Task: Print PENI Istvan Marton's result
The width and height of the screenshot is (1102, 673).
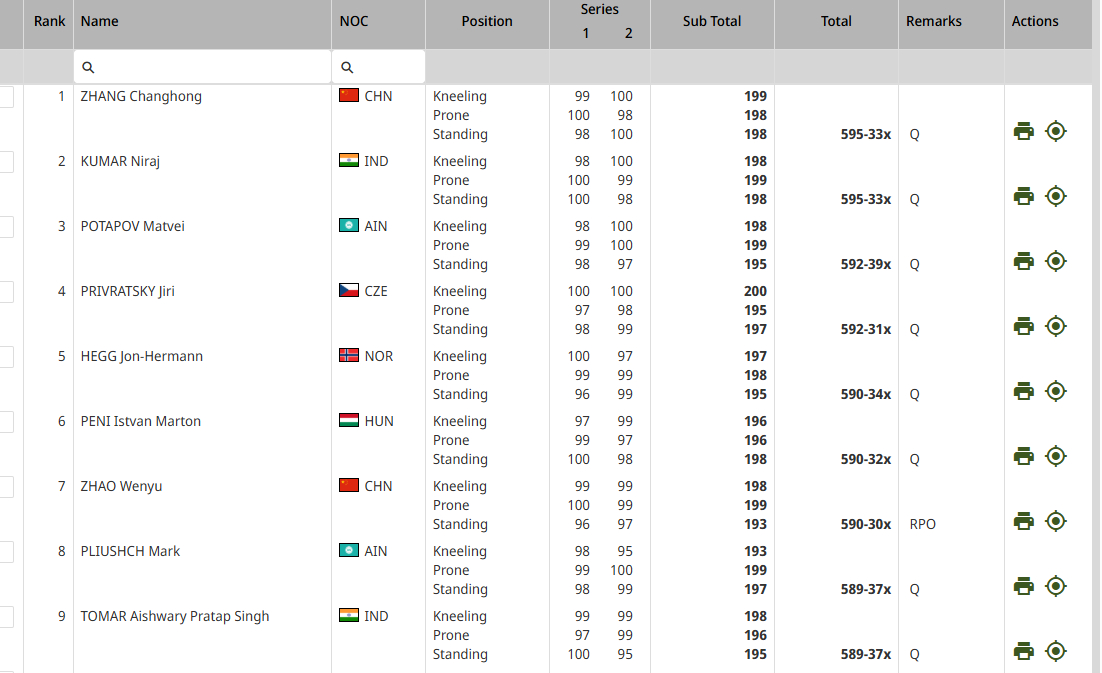Action: tap(1023, 456)
